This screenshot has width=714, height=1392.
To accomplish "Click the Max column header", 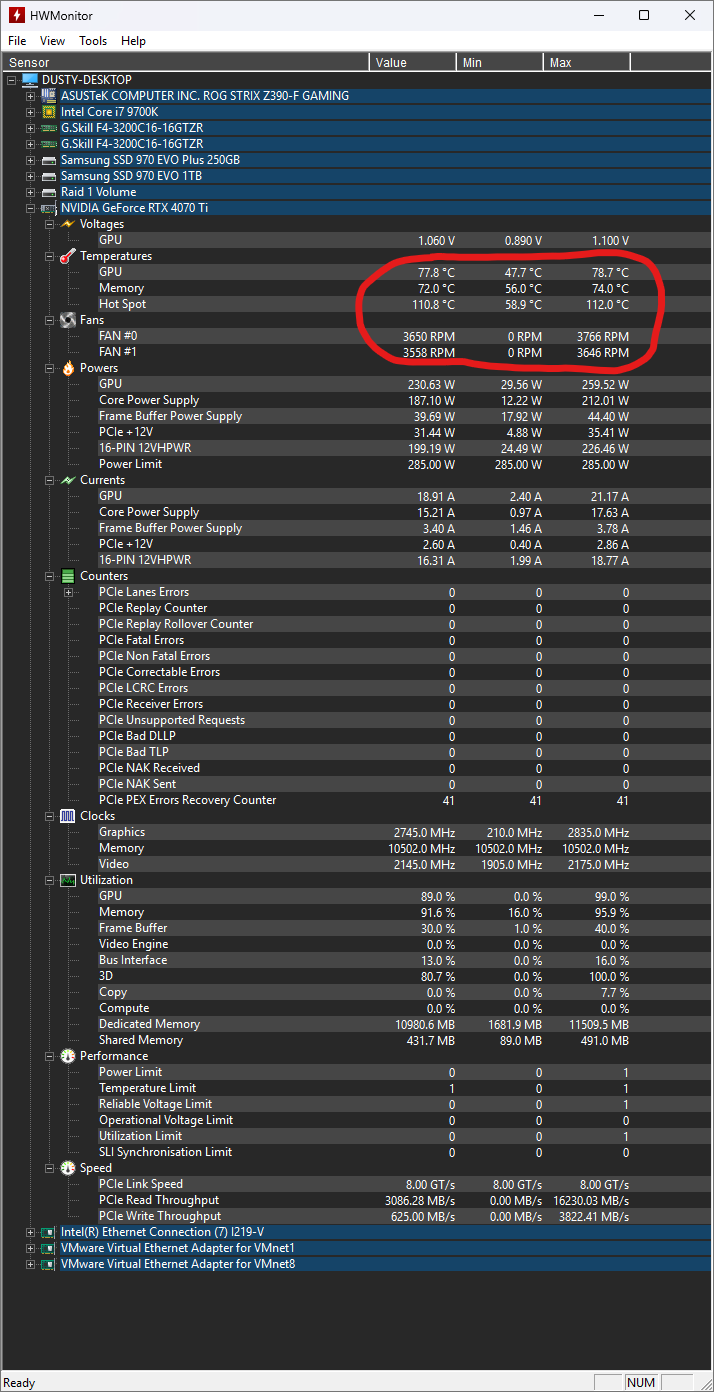I will pyautogui.click(x=587, y=62).
